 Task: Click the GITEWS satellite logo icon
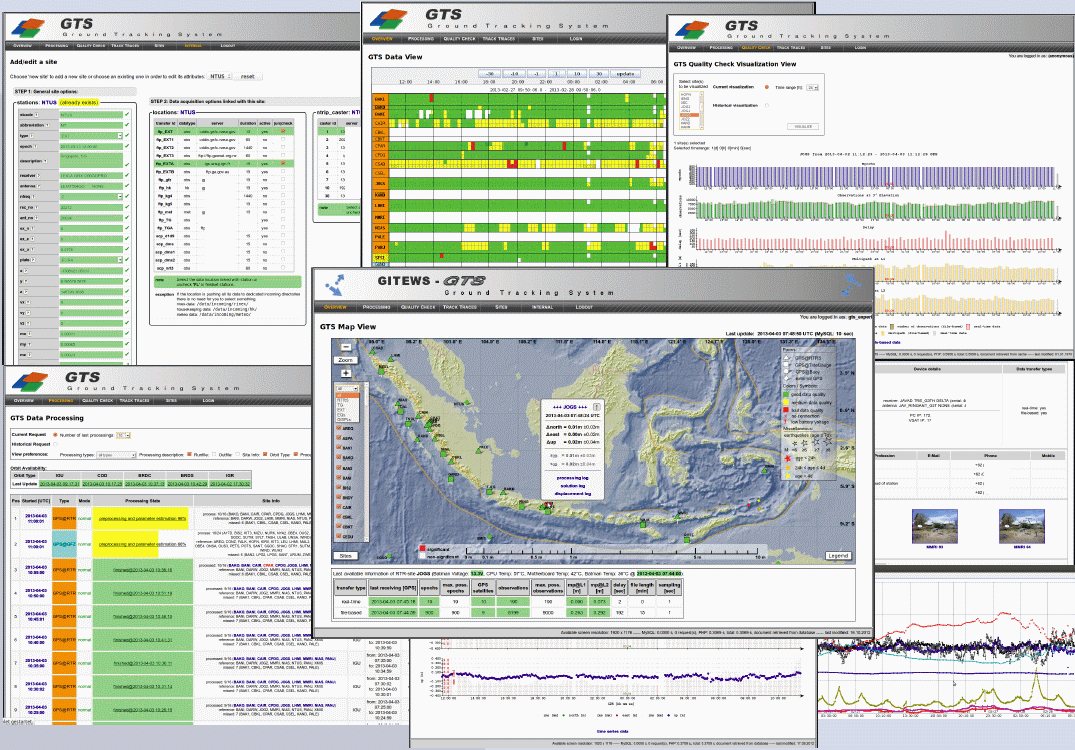333,287
